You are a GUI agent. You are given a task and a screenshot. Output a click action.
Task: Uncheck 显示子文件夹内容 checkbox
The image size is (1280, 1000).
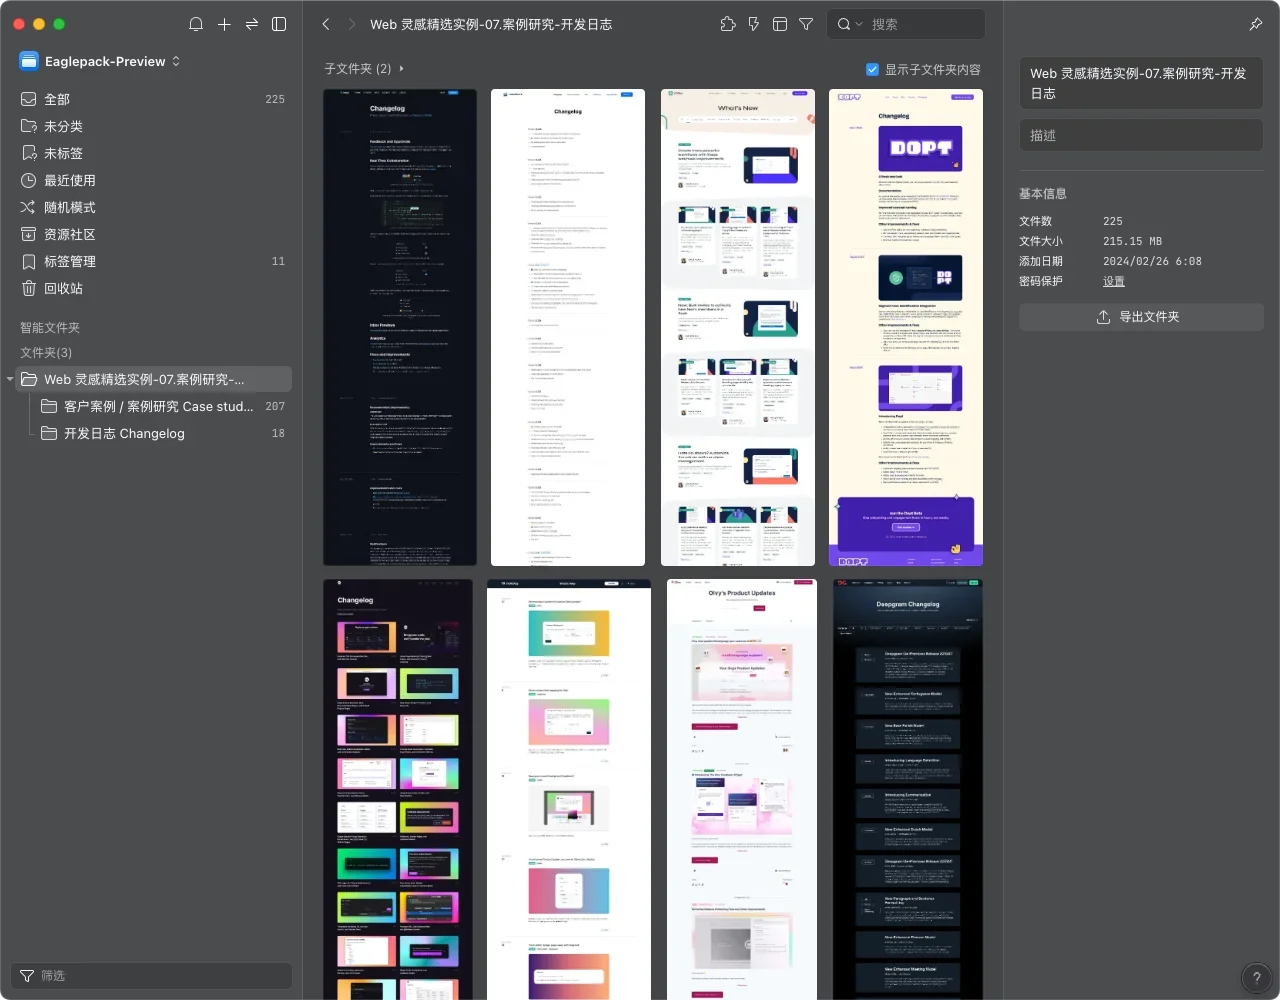click(872, 69)
